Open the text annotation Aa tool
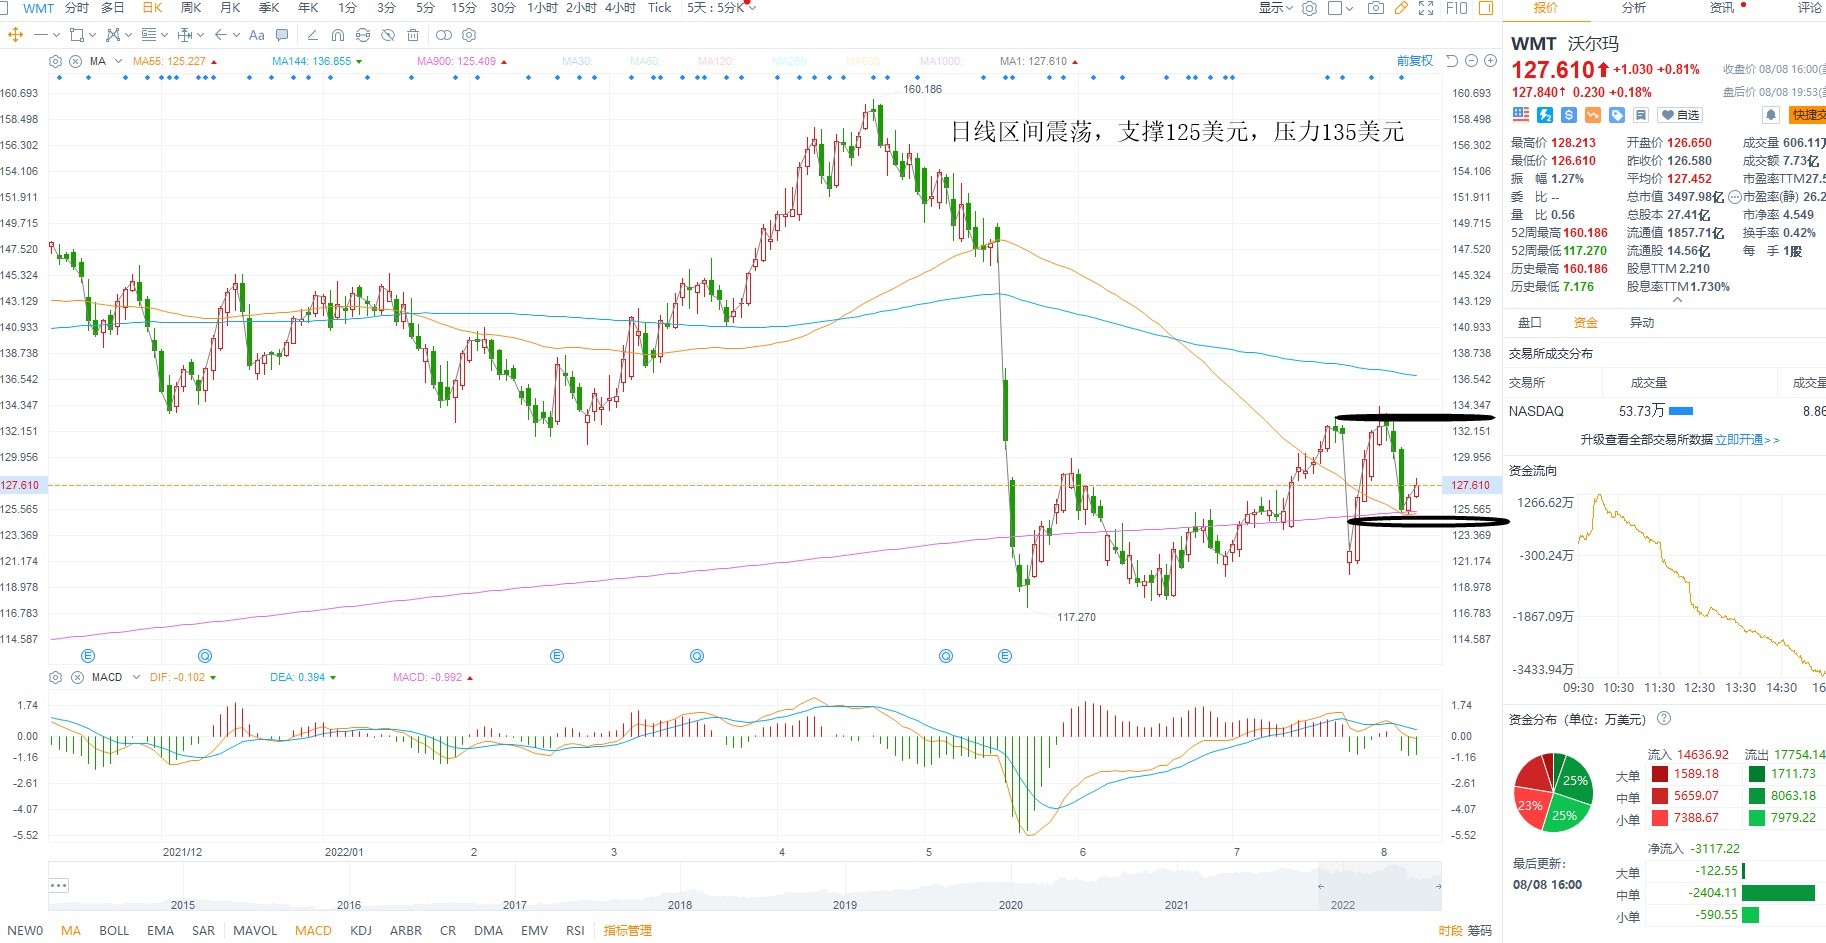Viewport: 1826px width, 943px height. tap(257, 35)
